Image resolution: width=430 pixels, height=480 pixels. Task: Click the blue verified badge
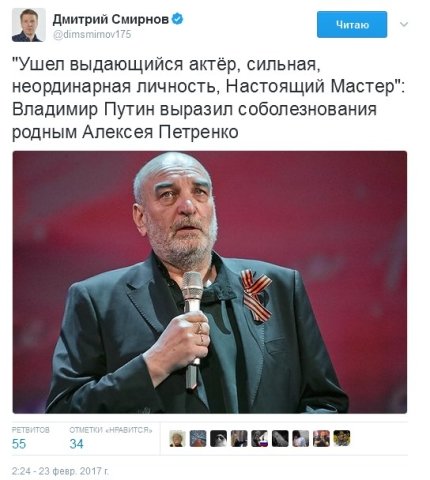coord(177,19)
